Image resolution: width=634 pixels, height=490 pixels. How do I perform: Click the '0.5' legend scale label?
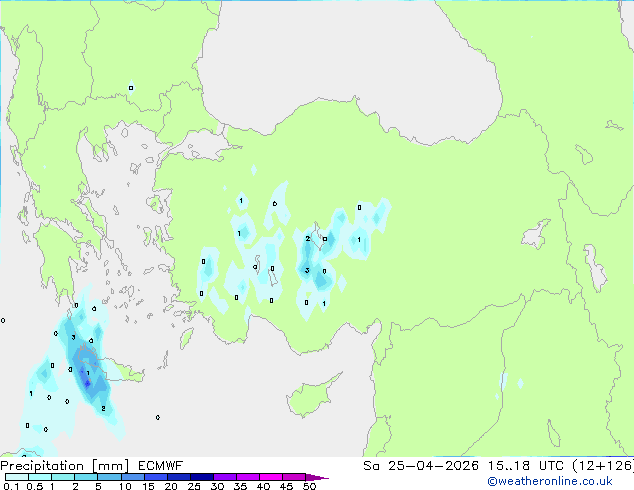35,486
